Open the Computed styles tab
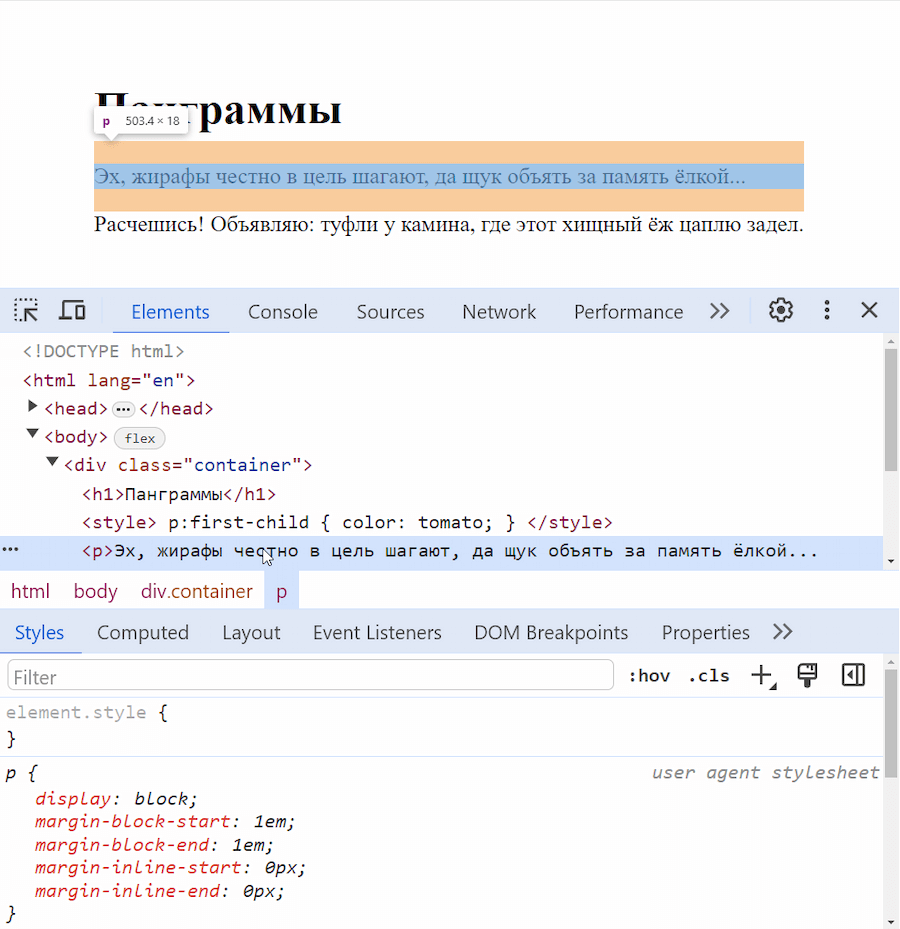 click(143, 633)
